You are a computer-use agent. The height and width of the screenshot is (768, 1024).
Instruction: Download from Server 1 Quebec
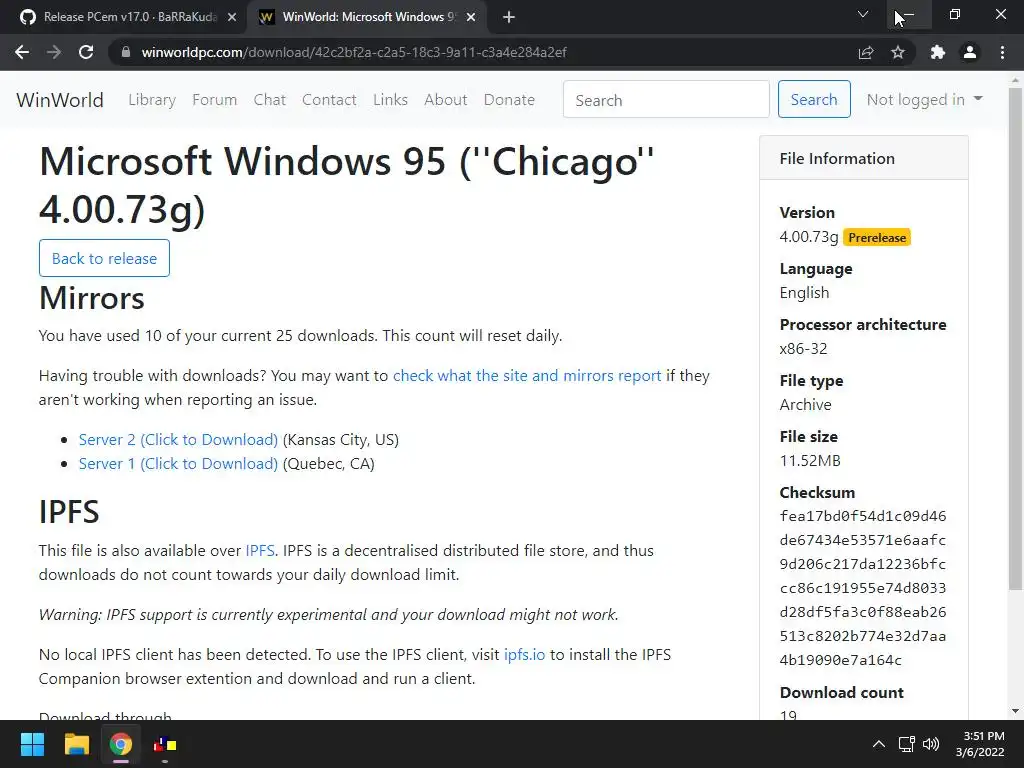pos(178,464)
